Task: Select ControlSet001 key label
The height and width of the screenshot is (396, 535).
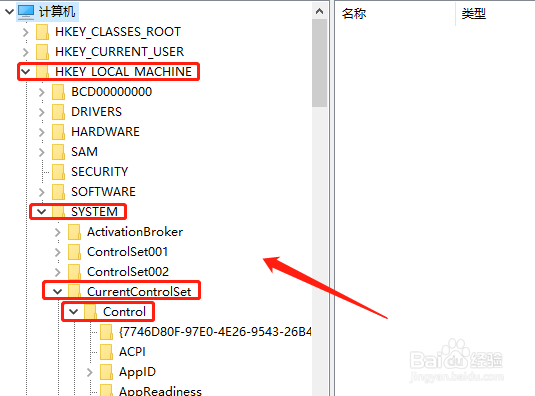Action: (127, 252)
